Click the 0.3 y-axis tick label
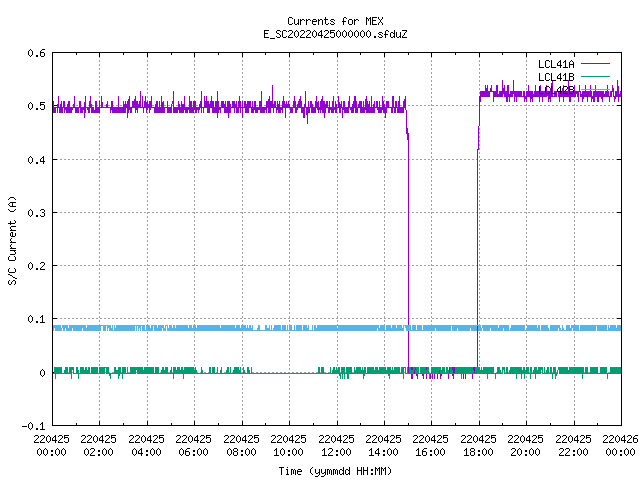 point(36,213)
